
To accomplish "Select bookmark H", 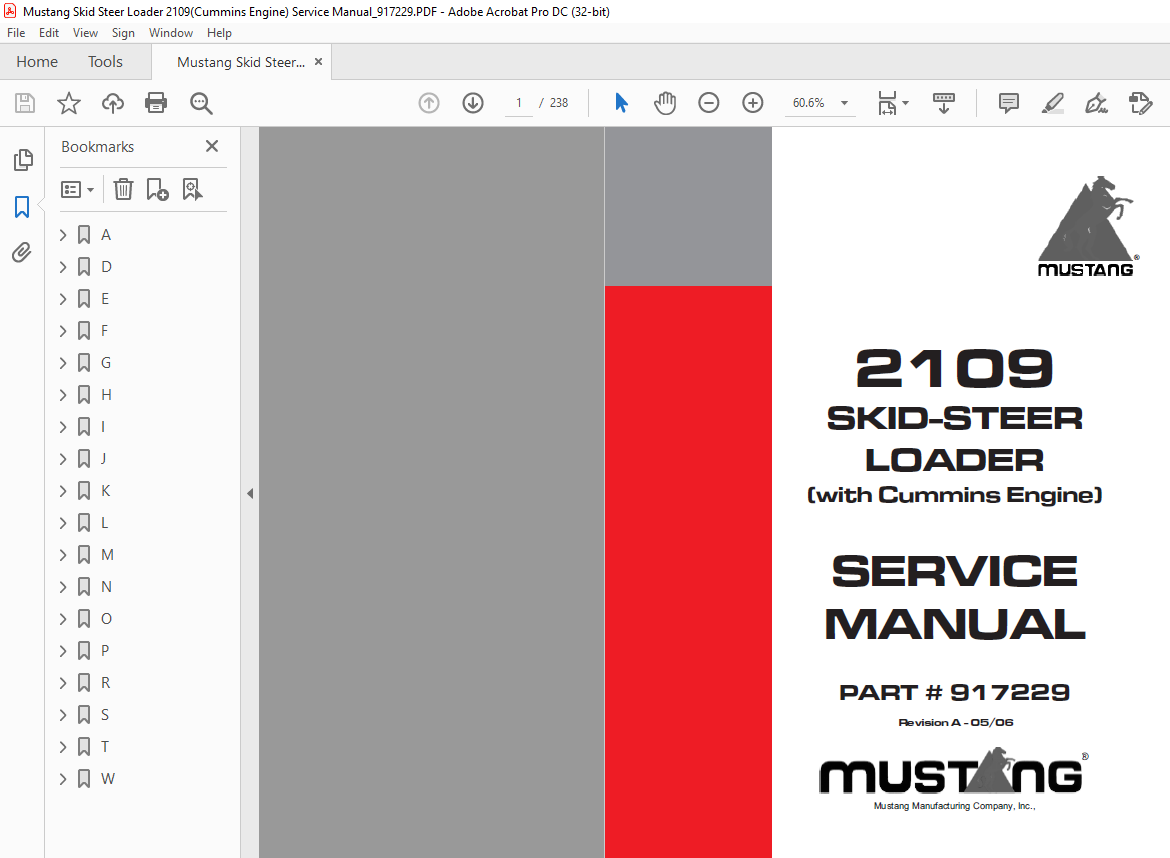I will (x=107, y=395).
